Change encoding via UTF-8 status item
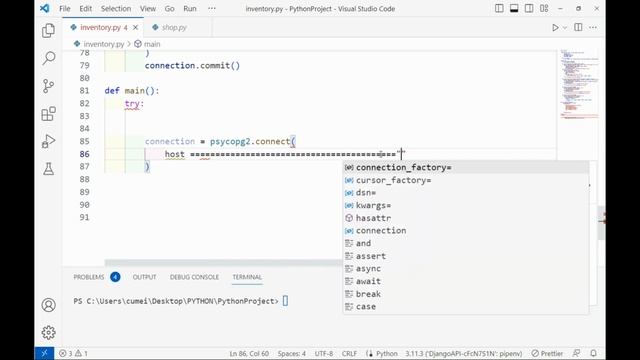The image size is (640, 360). point(324,353)
